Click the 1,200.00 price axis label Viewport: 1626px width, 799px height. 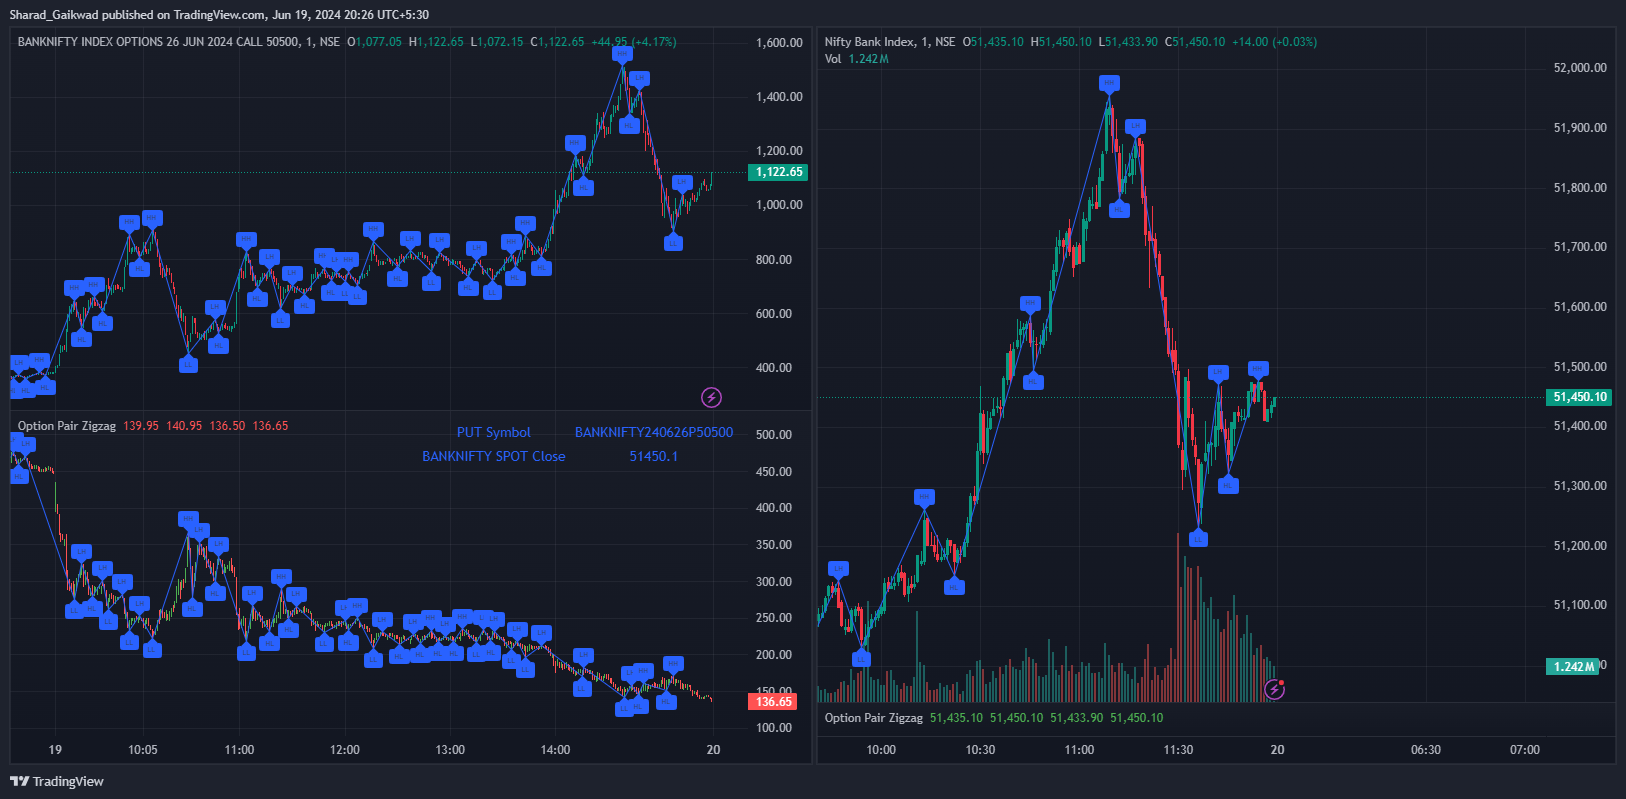click(x=779, y=151)
